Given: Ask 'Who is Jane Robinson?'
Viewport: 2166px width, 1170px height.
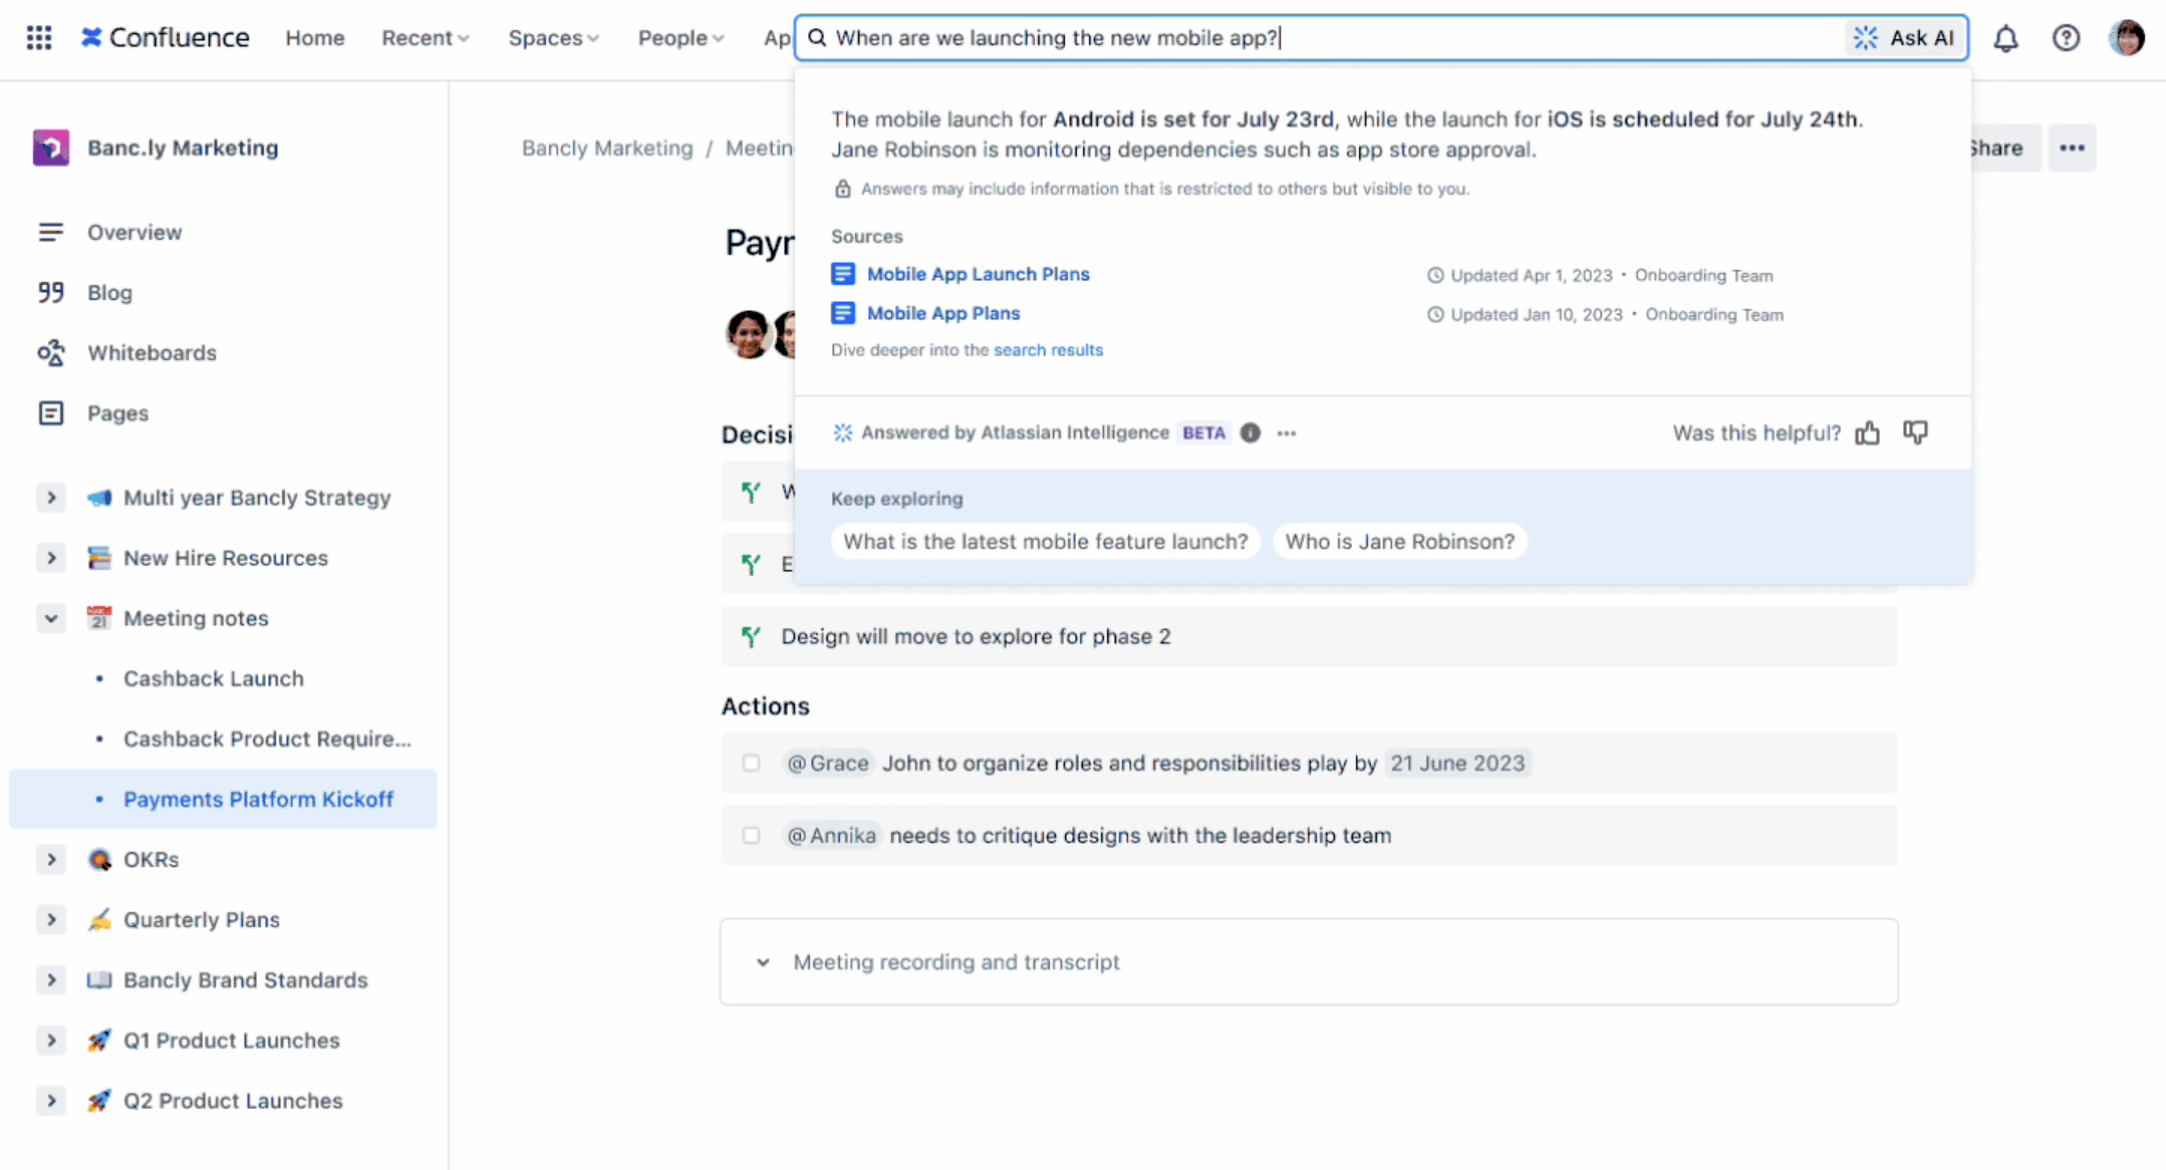Looking at the screenshot, I should point(1399,542).
